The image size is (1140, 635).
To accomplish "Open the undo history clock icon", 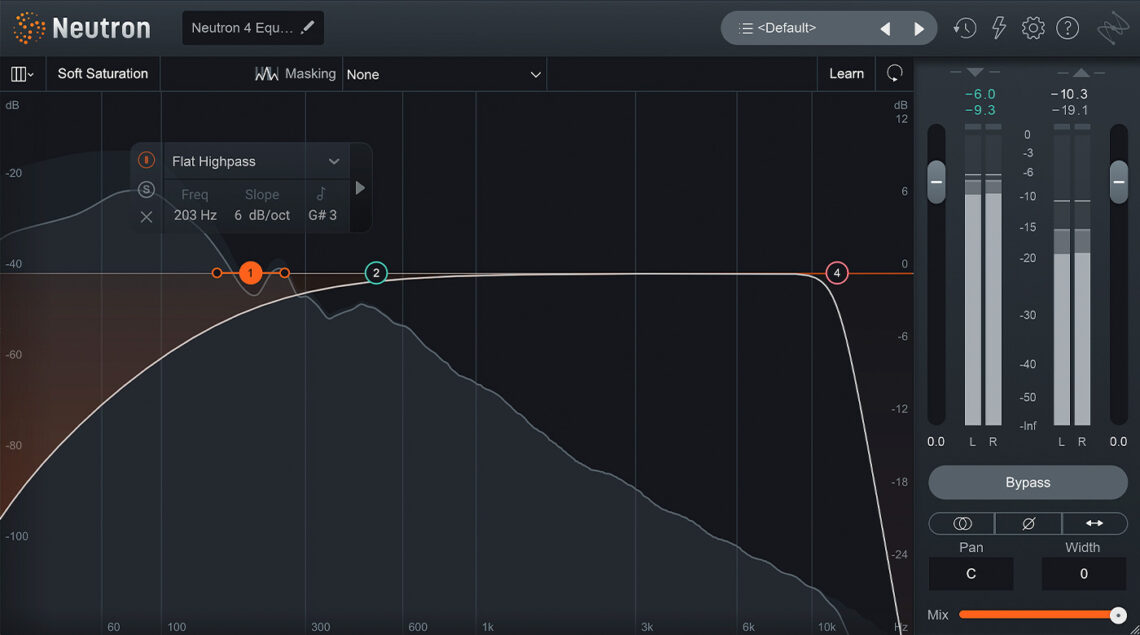I will point(964,28).
